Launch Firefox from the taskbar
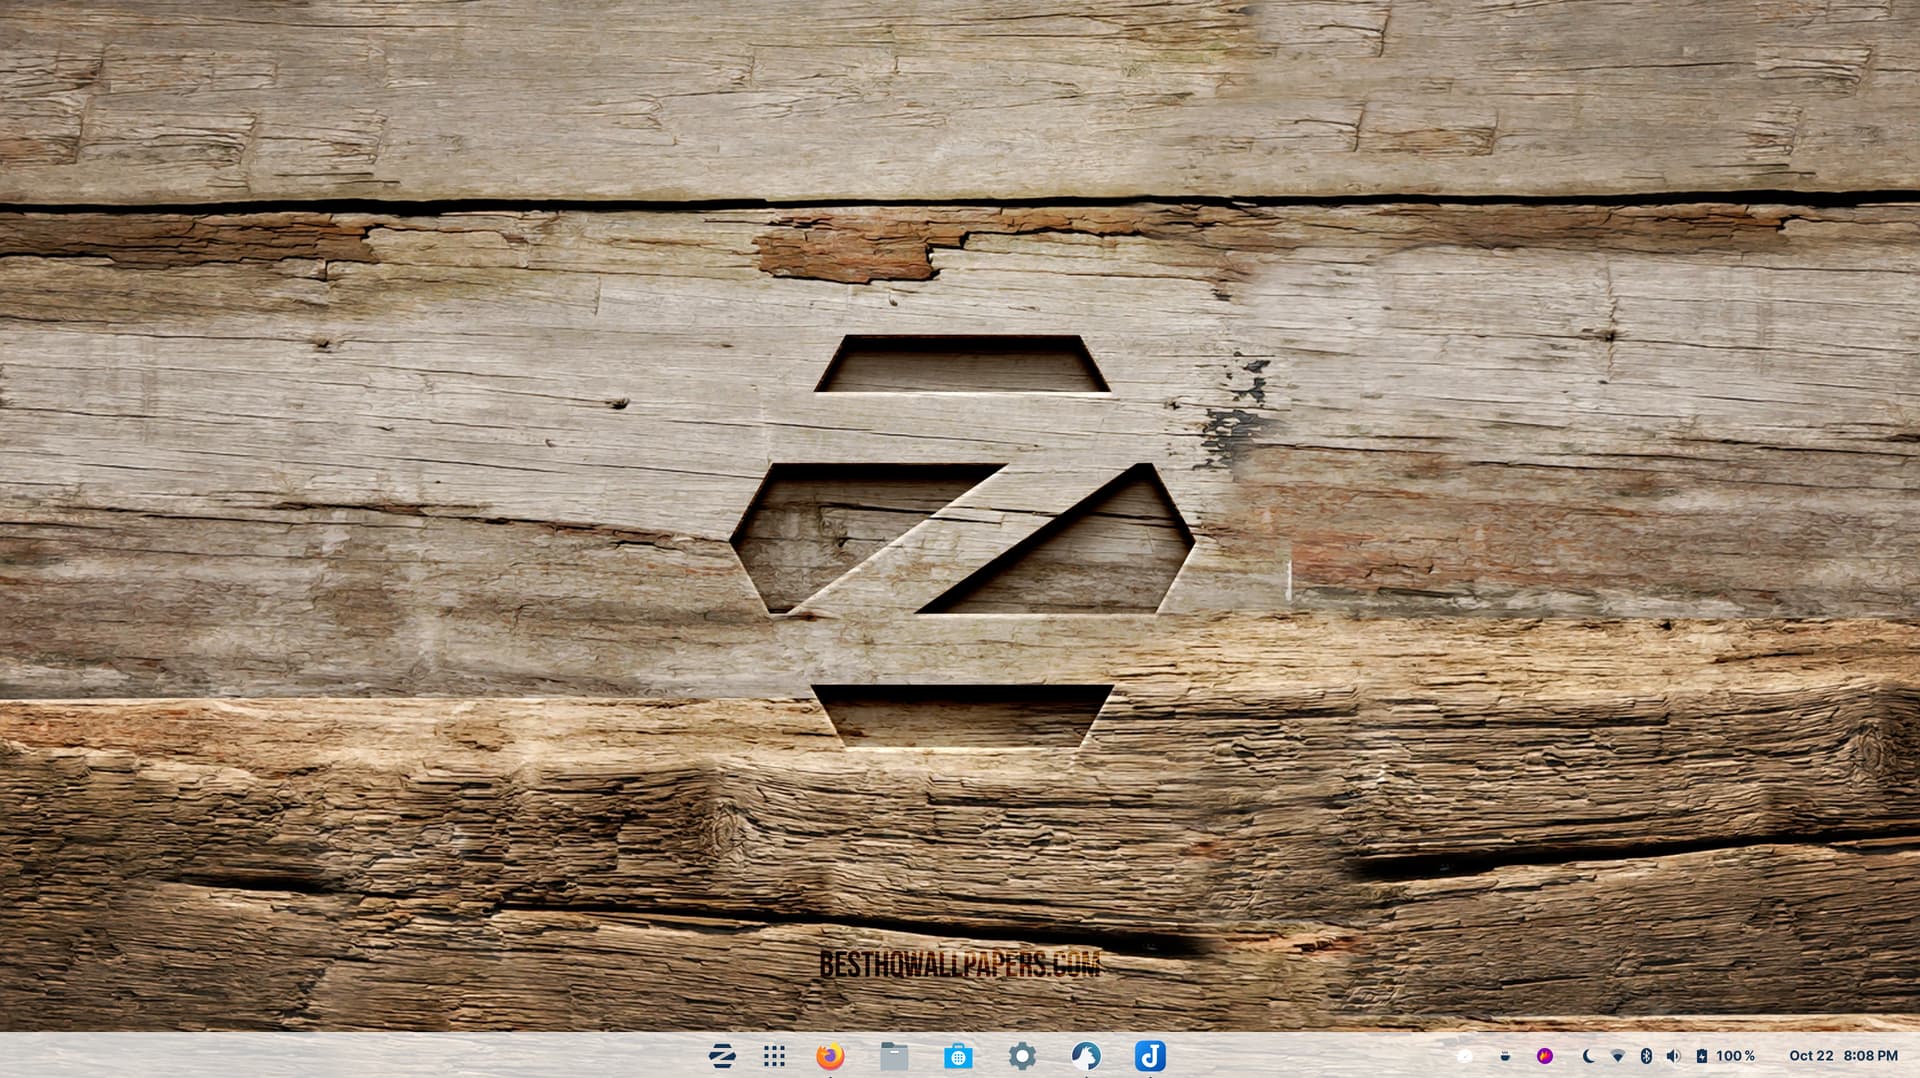This screenshot has width=1920, height=1078. click(x=830, y=1056)
